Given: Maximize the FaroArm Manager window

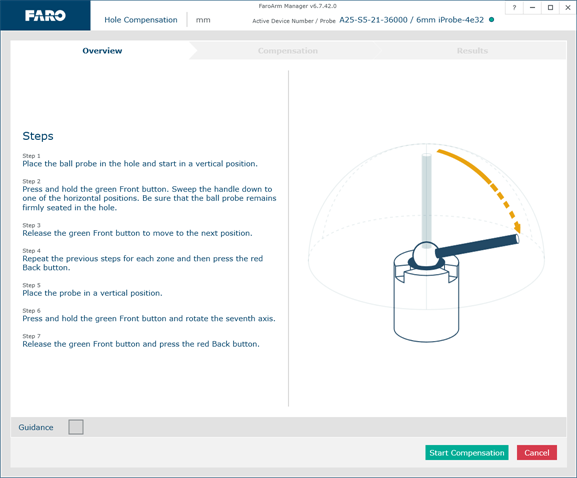Looking at the screenshot, I should (550, 8).
